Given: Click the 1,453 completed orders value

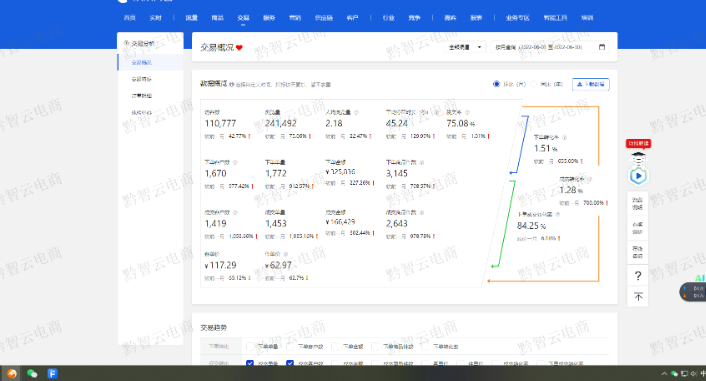Looking at the screenshot, I should tap(276, 223).
